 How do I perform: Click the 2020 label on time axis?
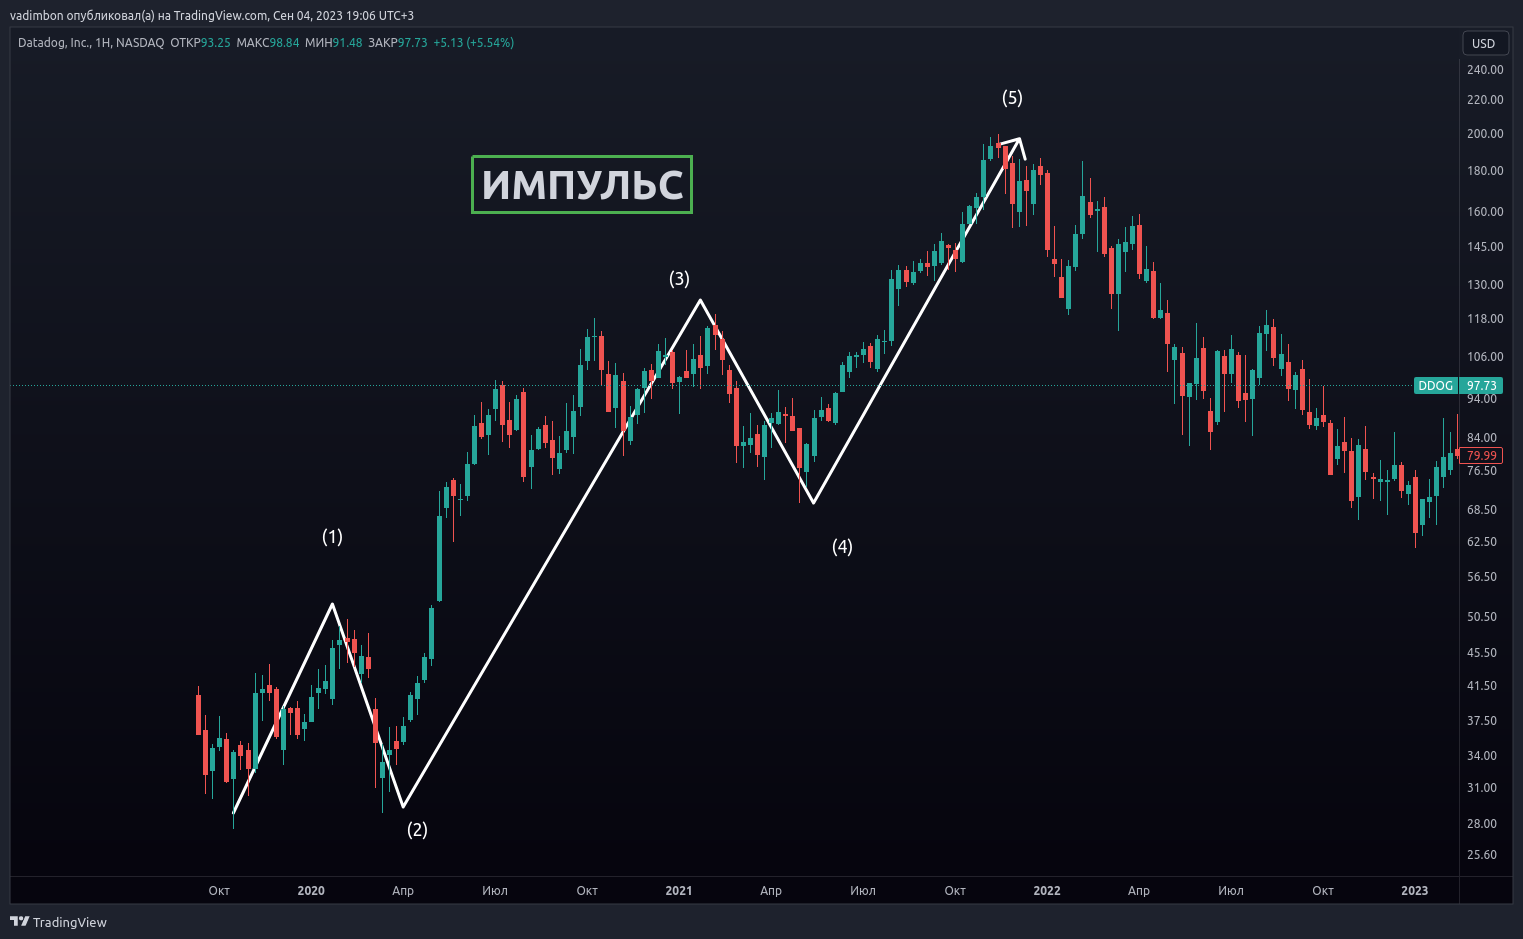point(311,890)
